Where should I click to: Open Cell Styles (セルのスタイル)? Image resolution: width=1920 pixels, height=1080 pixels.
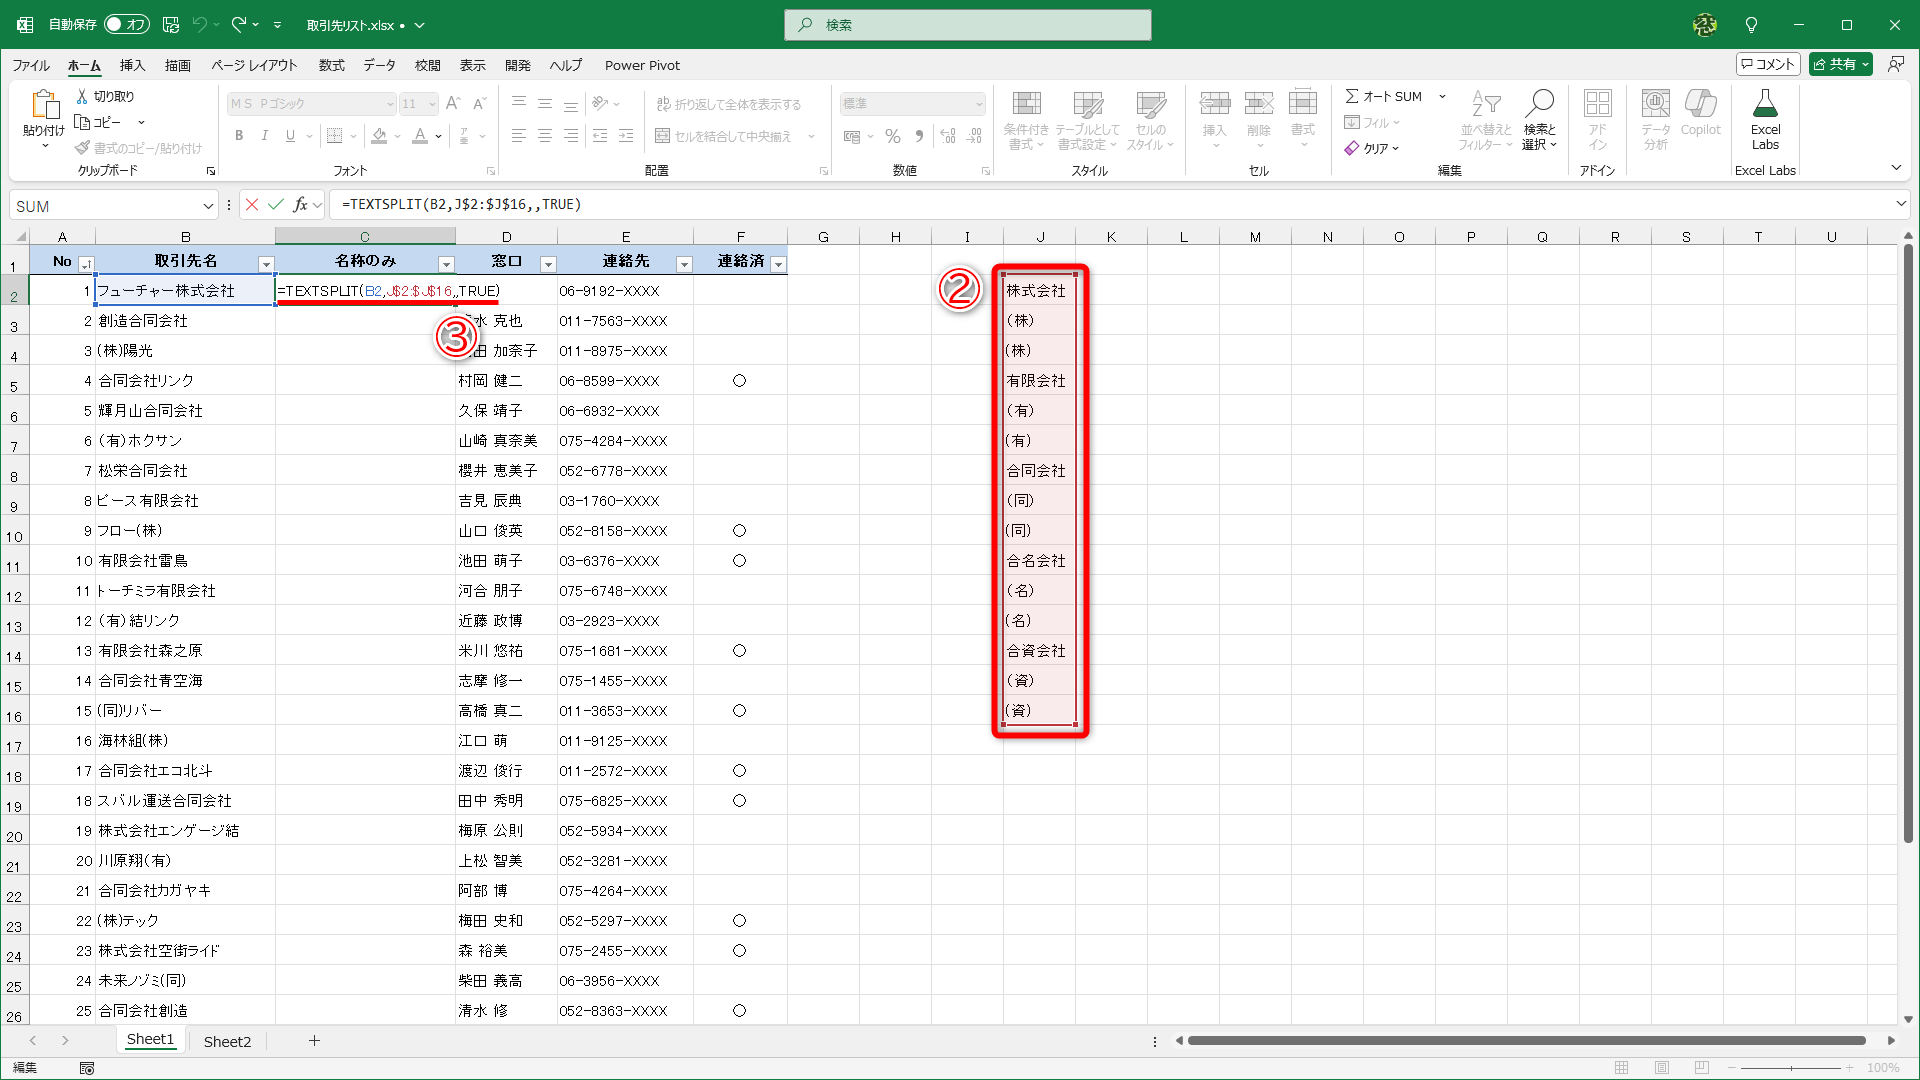(1151, 120)
